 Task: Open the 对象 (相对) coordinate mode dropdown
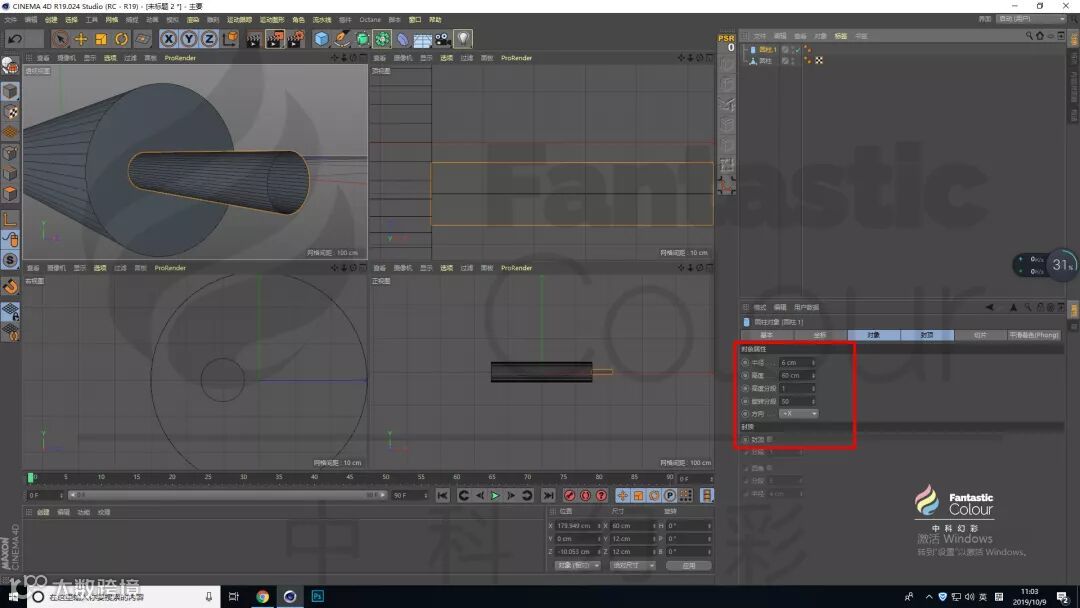click(x=577, y=565)
